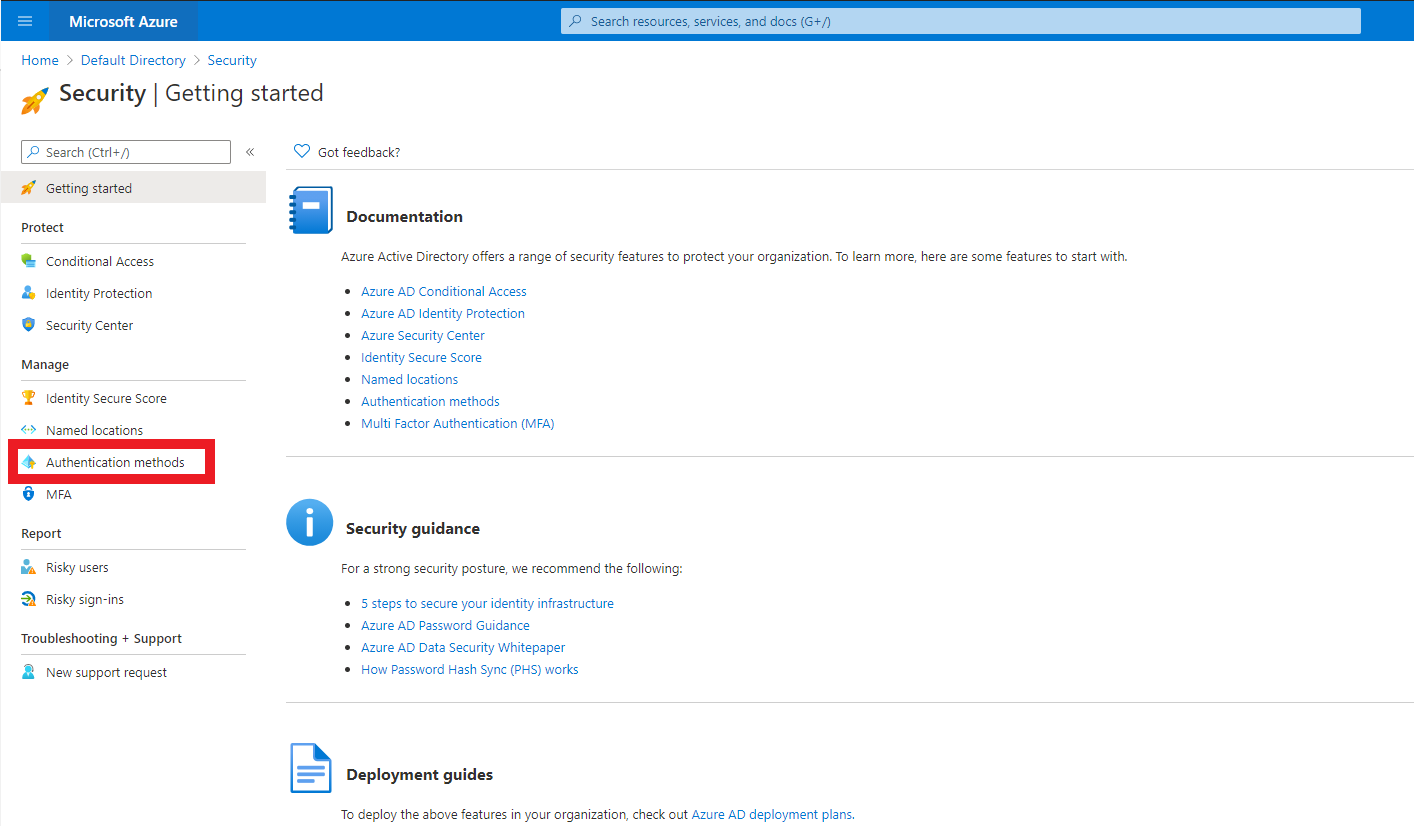This screenshot has height=826, width=1414.
Task: Go to Home breadcrumb
Action: click(x=40, y=60)
